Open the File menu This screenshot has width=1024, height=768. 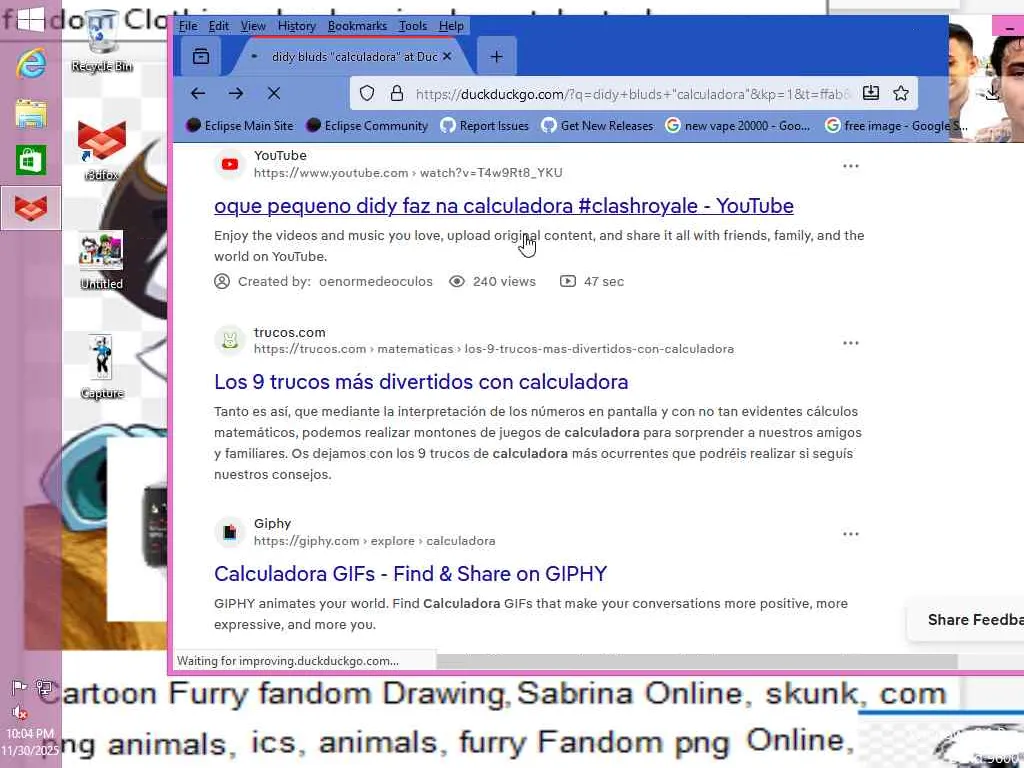[188, 26]
